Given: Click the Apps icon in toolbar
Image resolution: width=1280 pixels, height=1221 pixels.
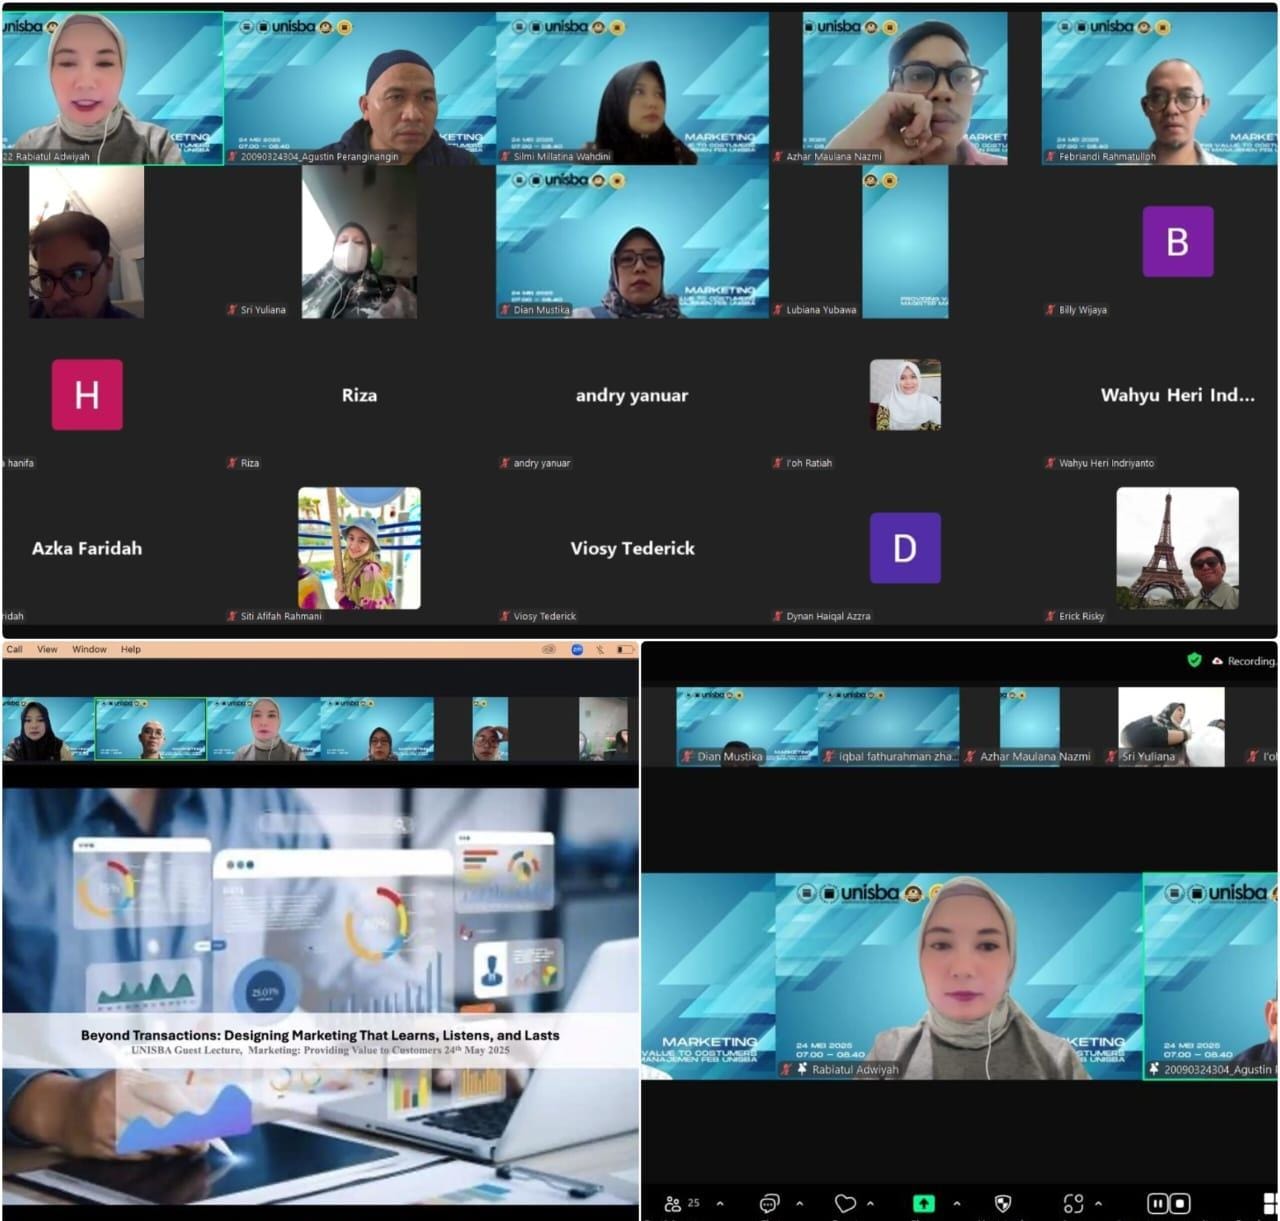Looking at the screenshot, I should coord(1073,1203).
